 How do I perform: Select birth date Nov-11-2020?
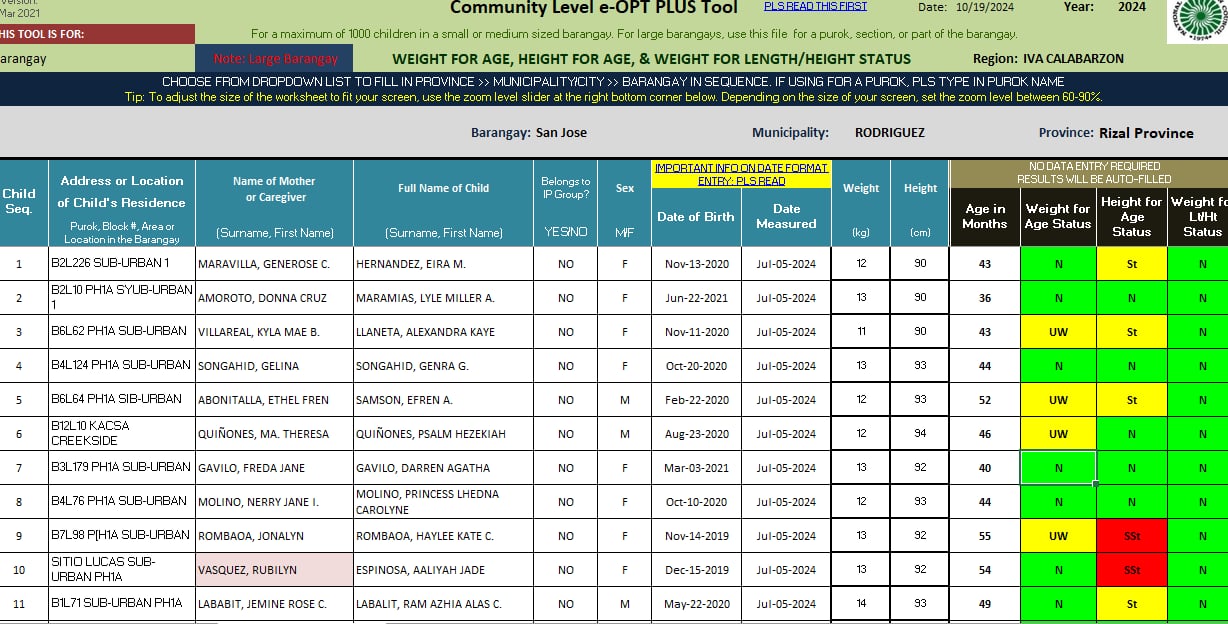pyautogui.click(x=696, y=332)
